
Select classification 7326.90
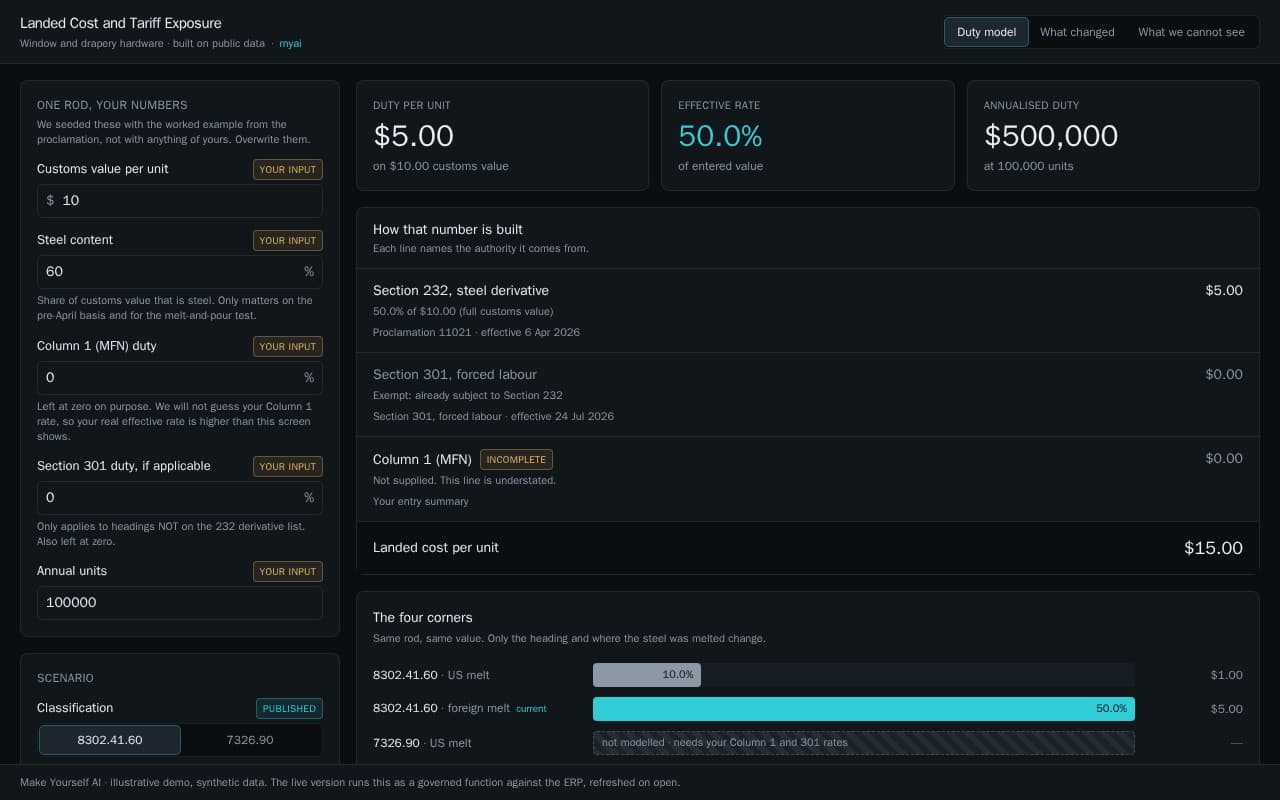tap(250, 740)
